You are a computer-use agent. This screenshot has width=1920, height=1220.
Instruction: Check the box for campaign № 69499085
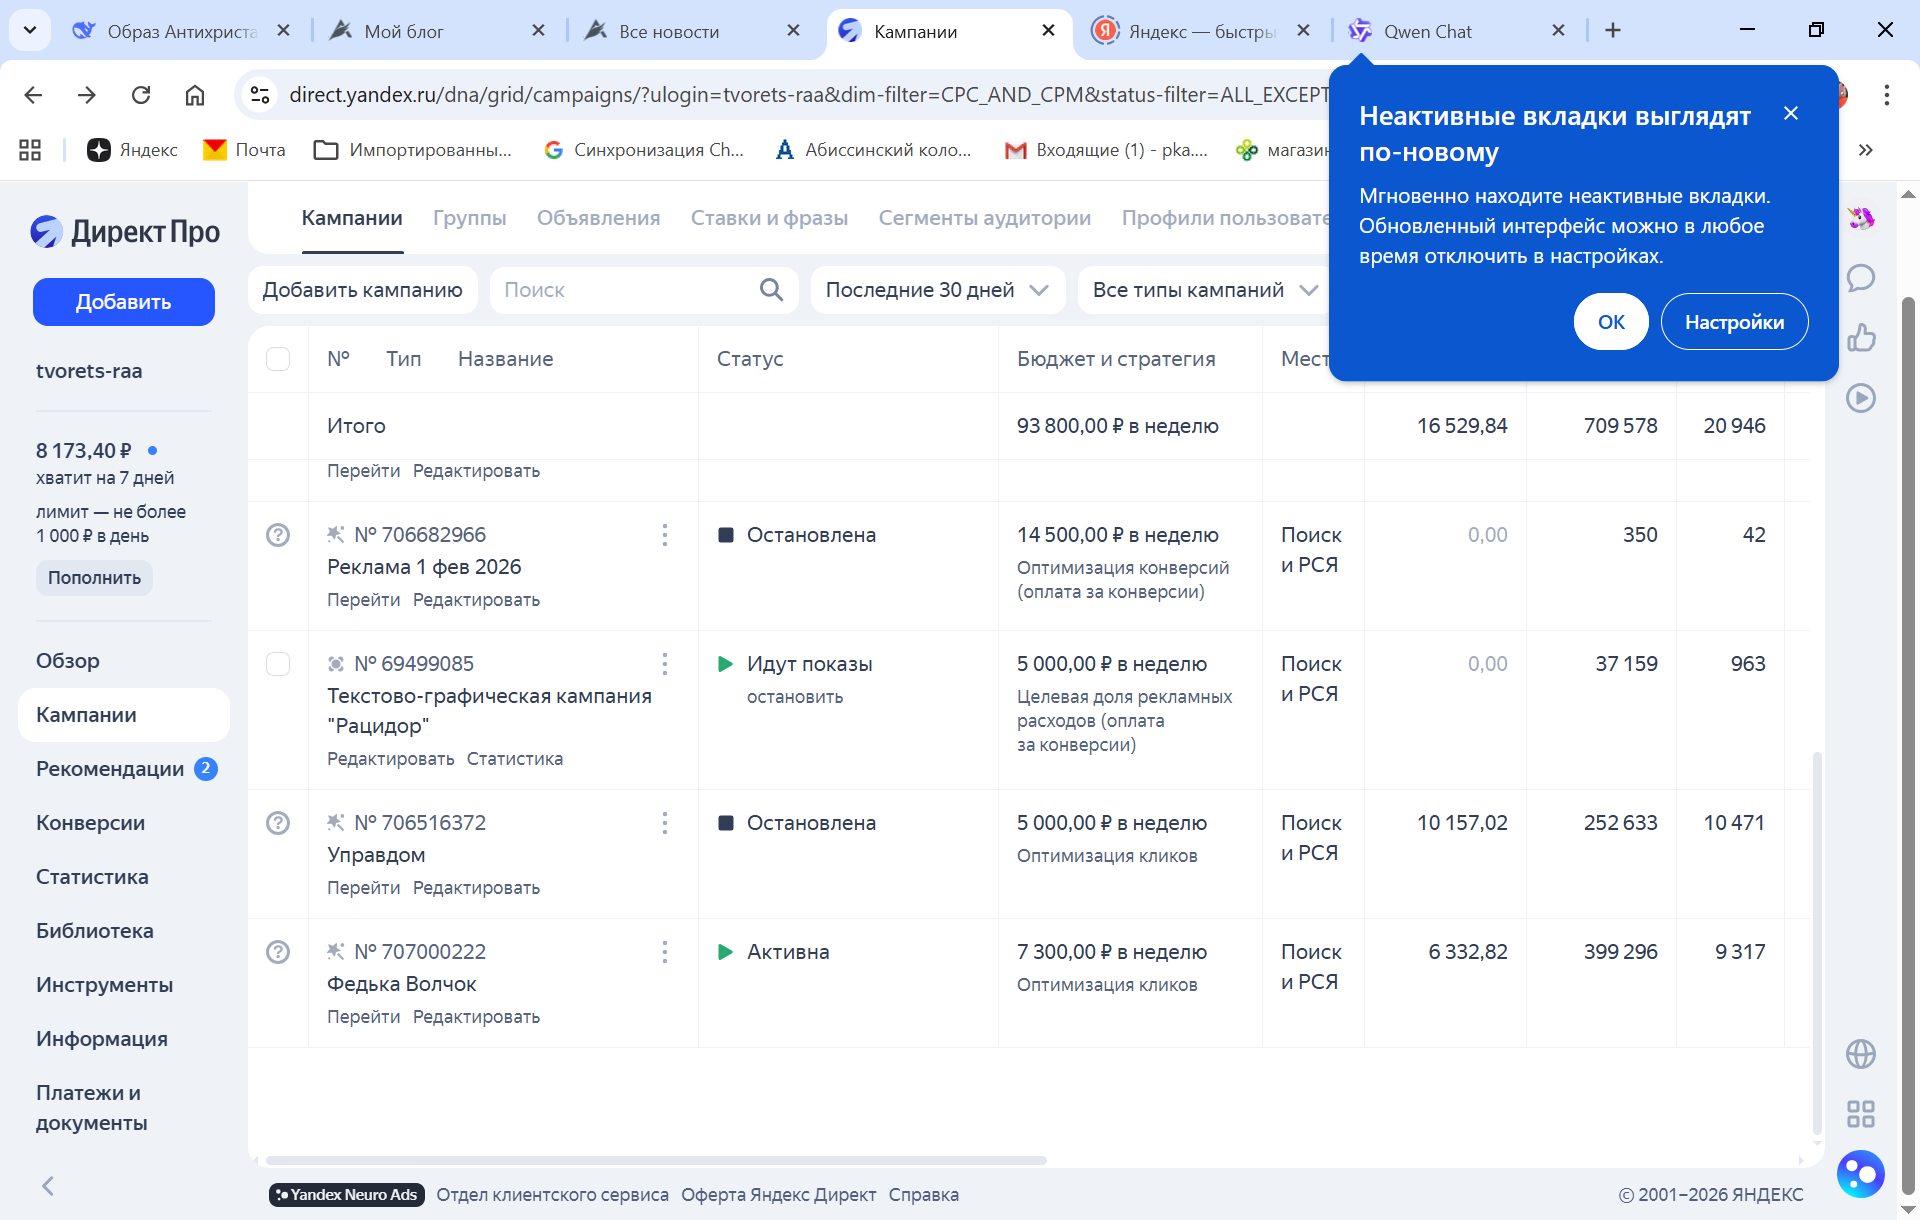278,664
